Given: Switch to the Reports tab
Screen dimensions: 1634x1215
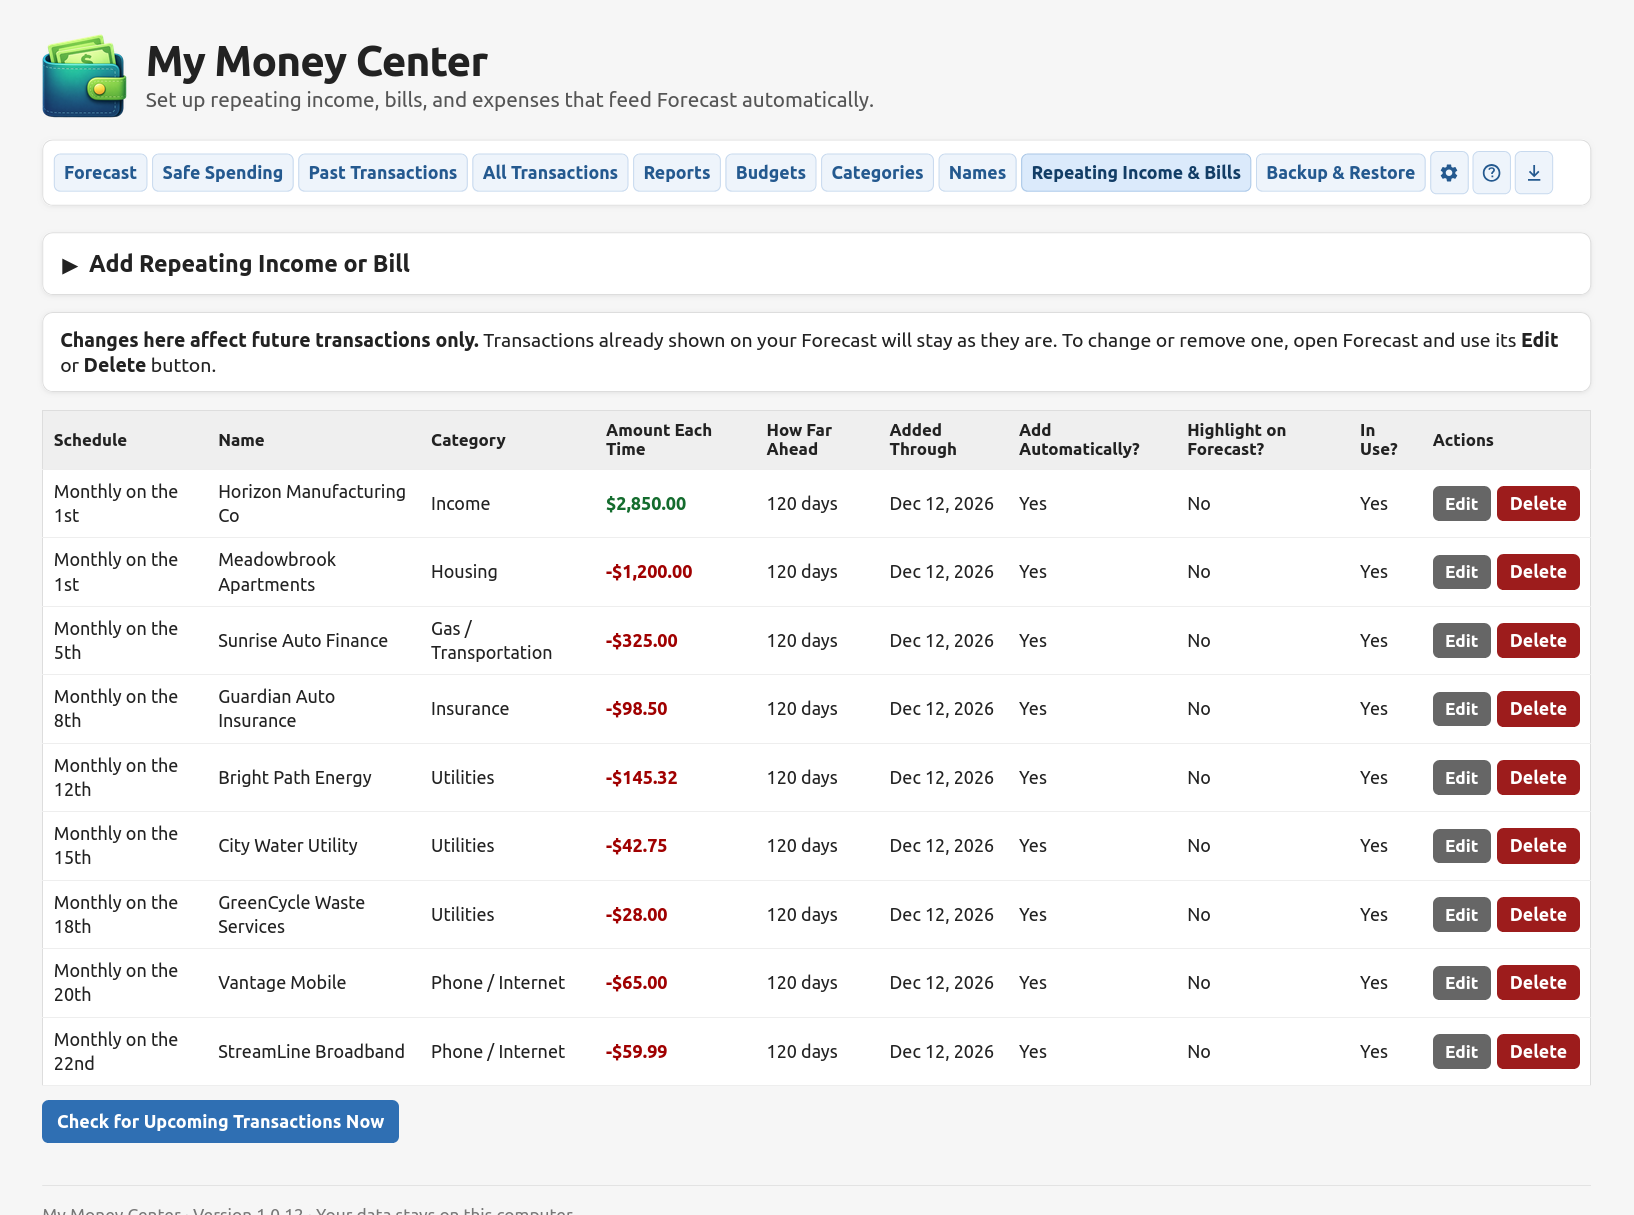Looking at the screenshot, I should [x=677, y=173].
